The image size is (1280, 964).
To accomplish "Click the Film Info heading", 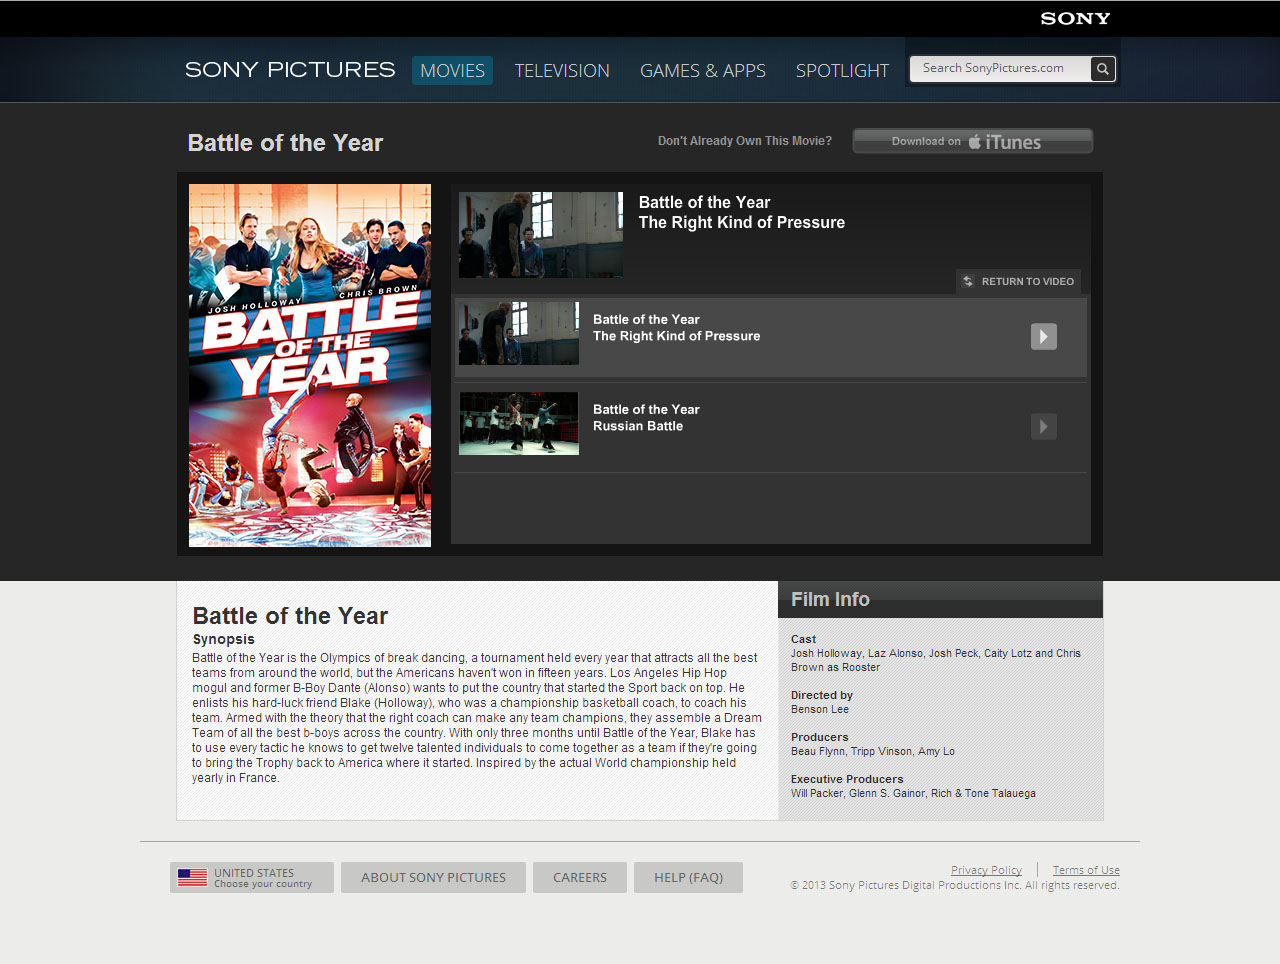I will 830,599.
